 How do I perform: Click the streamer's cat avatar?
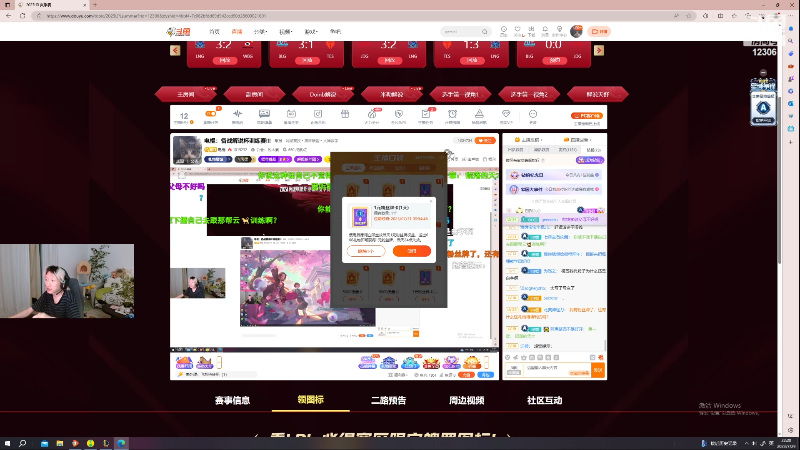click(x=187, y=149)
